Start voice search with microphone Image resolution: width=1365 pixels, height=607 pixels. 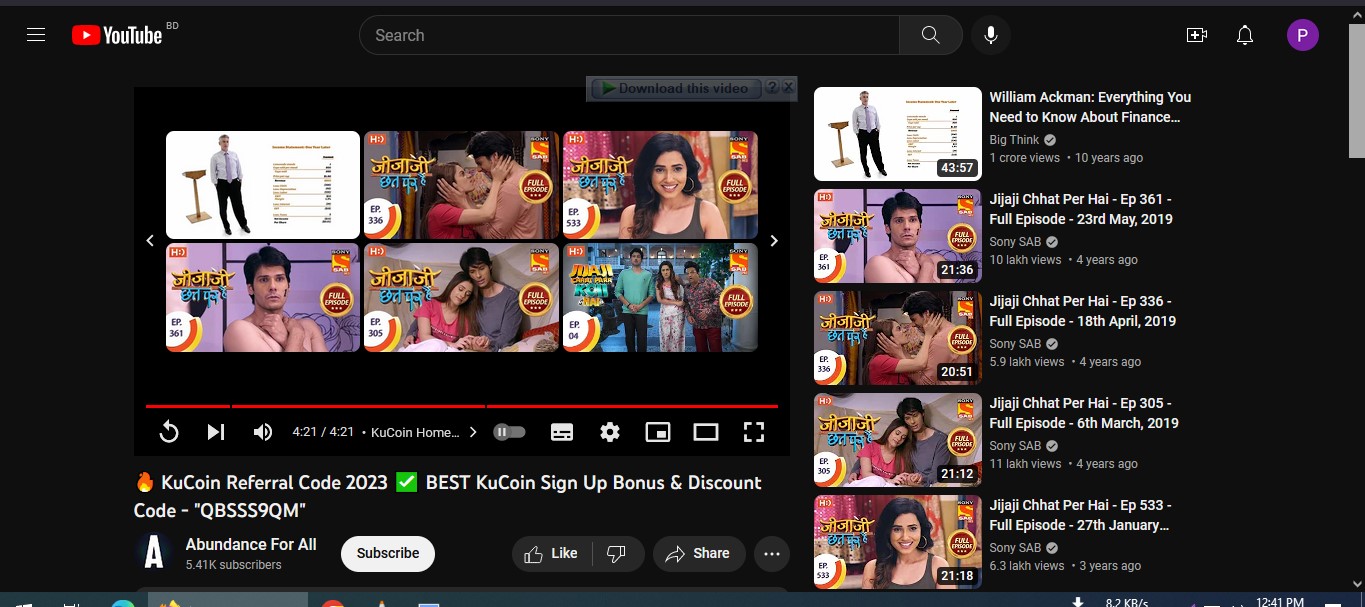pyautogui.click(x=991, y=35)
